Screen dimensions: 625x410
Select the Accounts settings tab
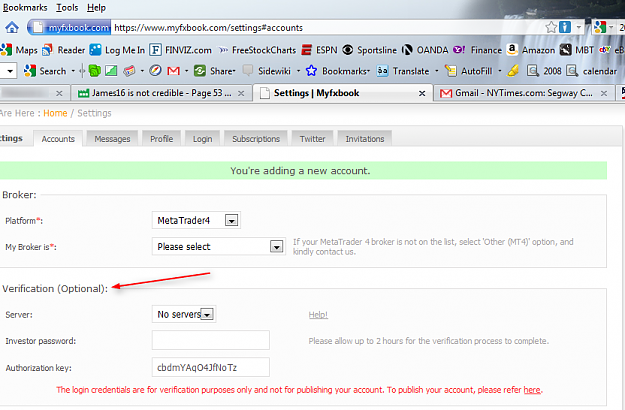click(x=58, y=139)
